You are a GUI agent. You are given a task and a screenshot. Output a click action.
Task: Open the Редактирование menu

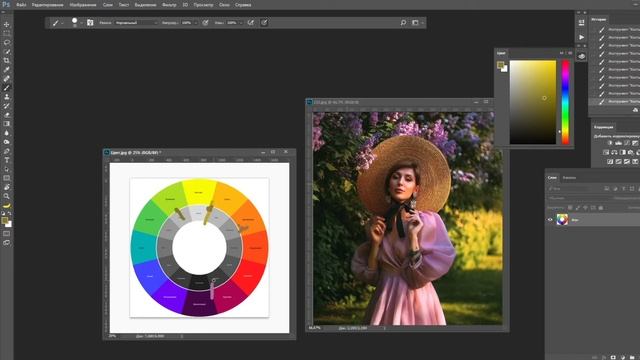point(47,5)
